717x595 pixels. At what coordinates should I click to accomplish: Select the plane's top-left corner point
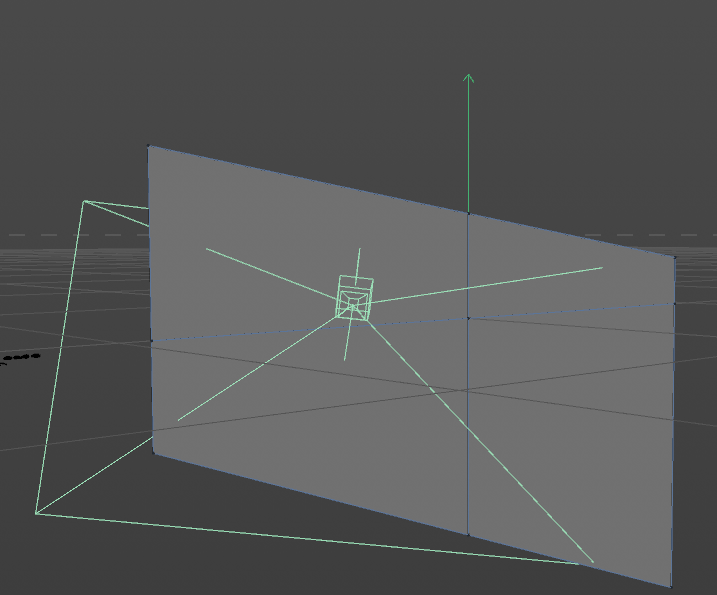tap(148, 146)
